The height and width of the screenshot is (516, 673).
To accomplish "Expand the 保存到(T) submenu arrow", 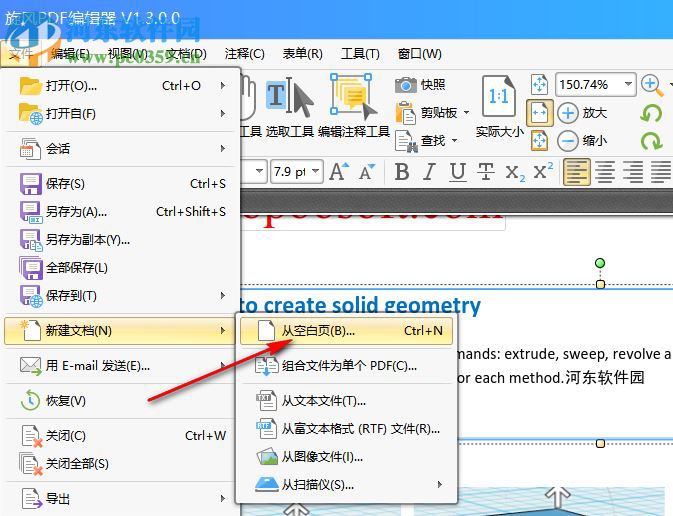I will (223, 295).
